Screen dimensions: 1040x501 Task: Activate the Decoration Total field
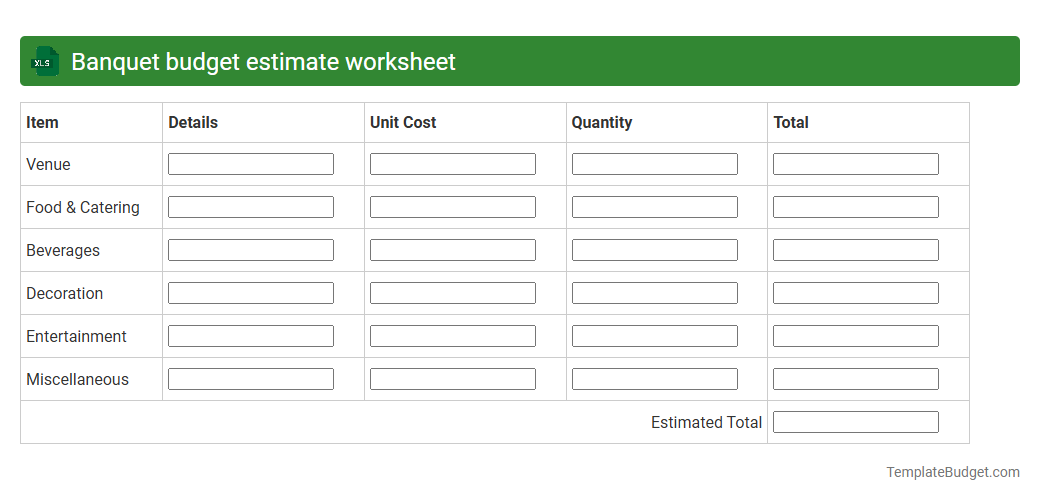click(856, 293)
